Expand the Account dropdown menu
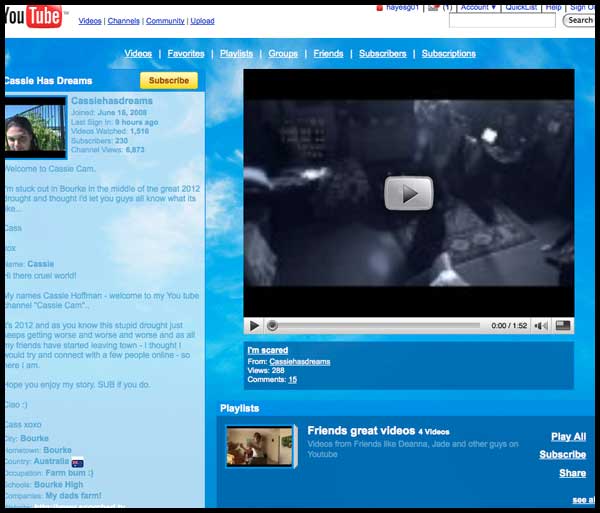The image size is (600, 513). pyautogui.click(x=479, y=6)
